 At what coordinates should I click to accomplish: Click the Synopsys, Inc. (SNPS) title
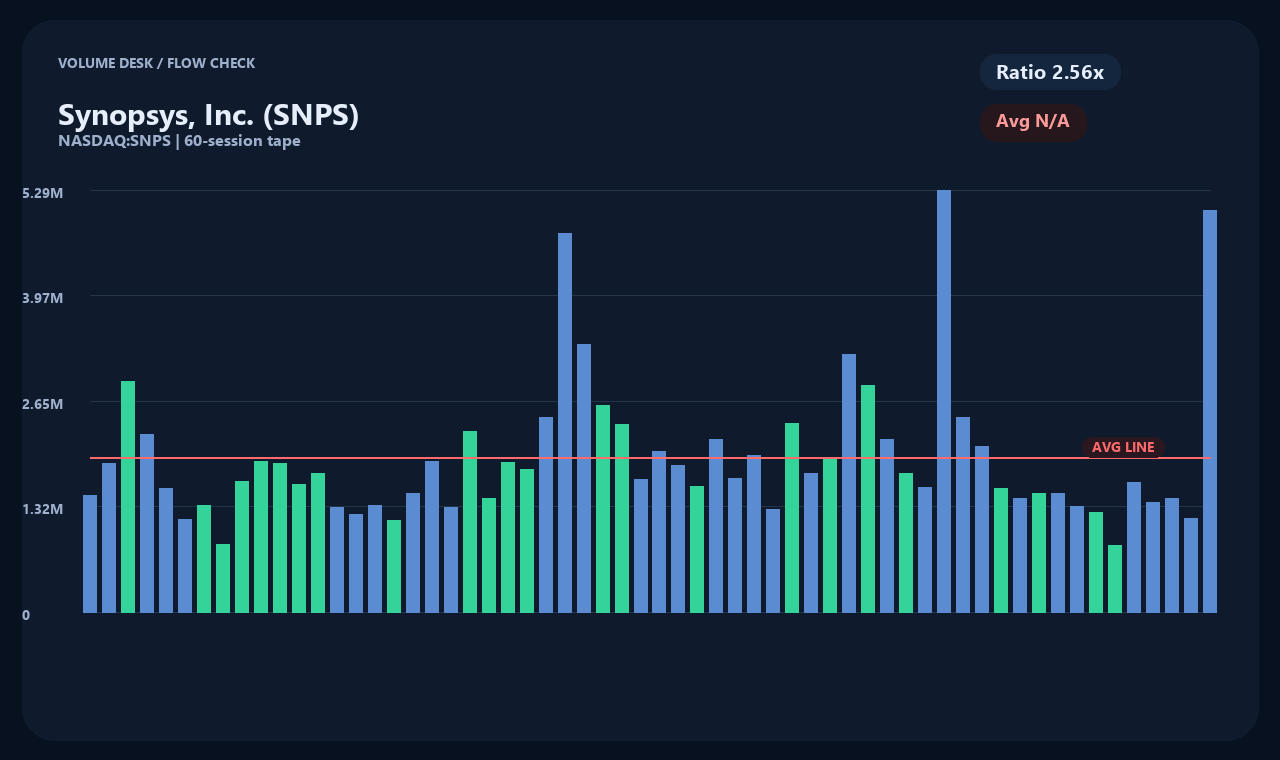208,115
